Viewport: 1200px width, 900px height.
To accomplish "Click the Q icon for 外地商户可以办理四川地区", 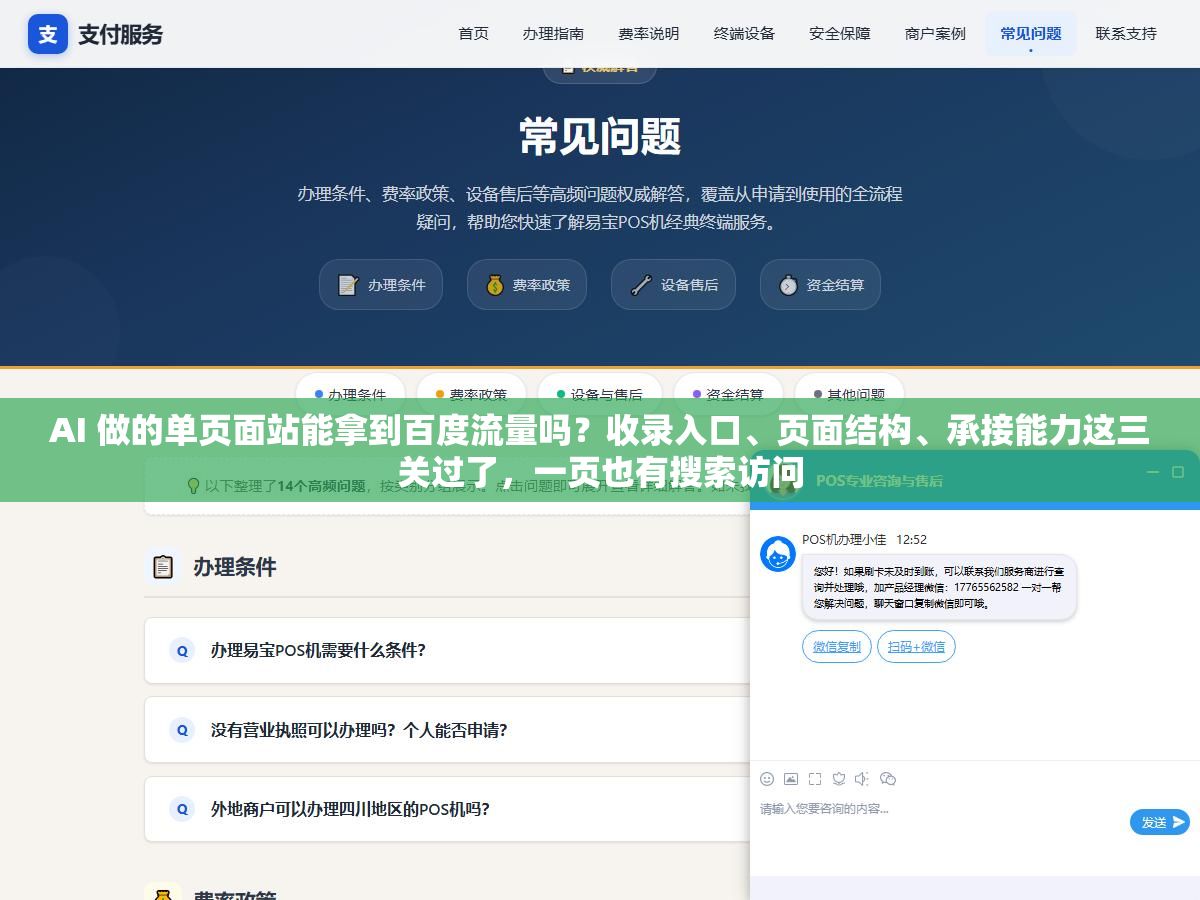I will pyautogui.click(x=182, y=809).
